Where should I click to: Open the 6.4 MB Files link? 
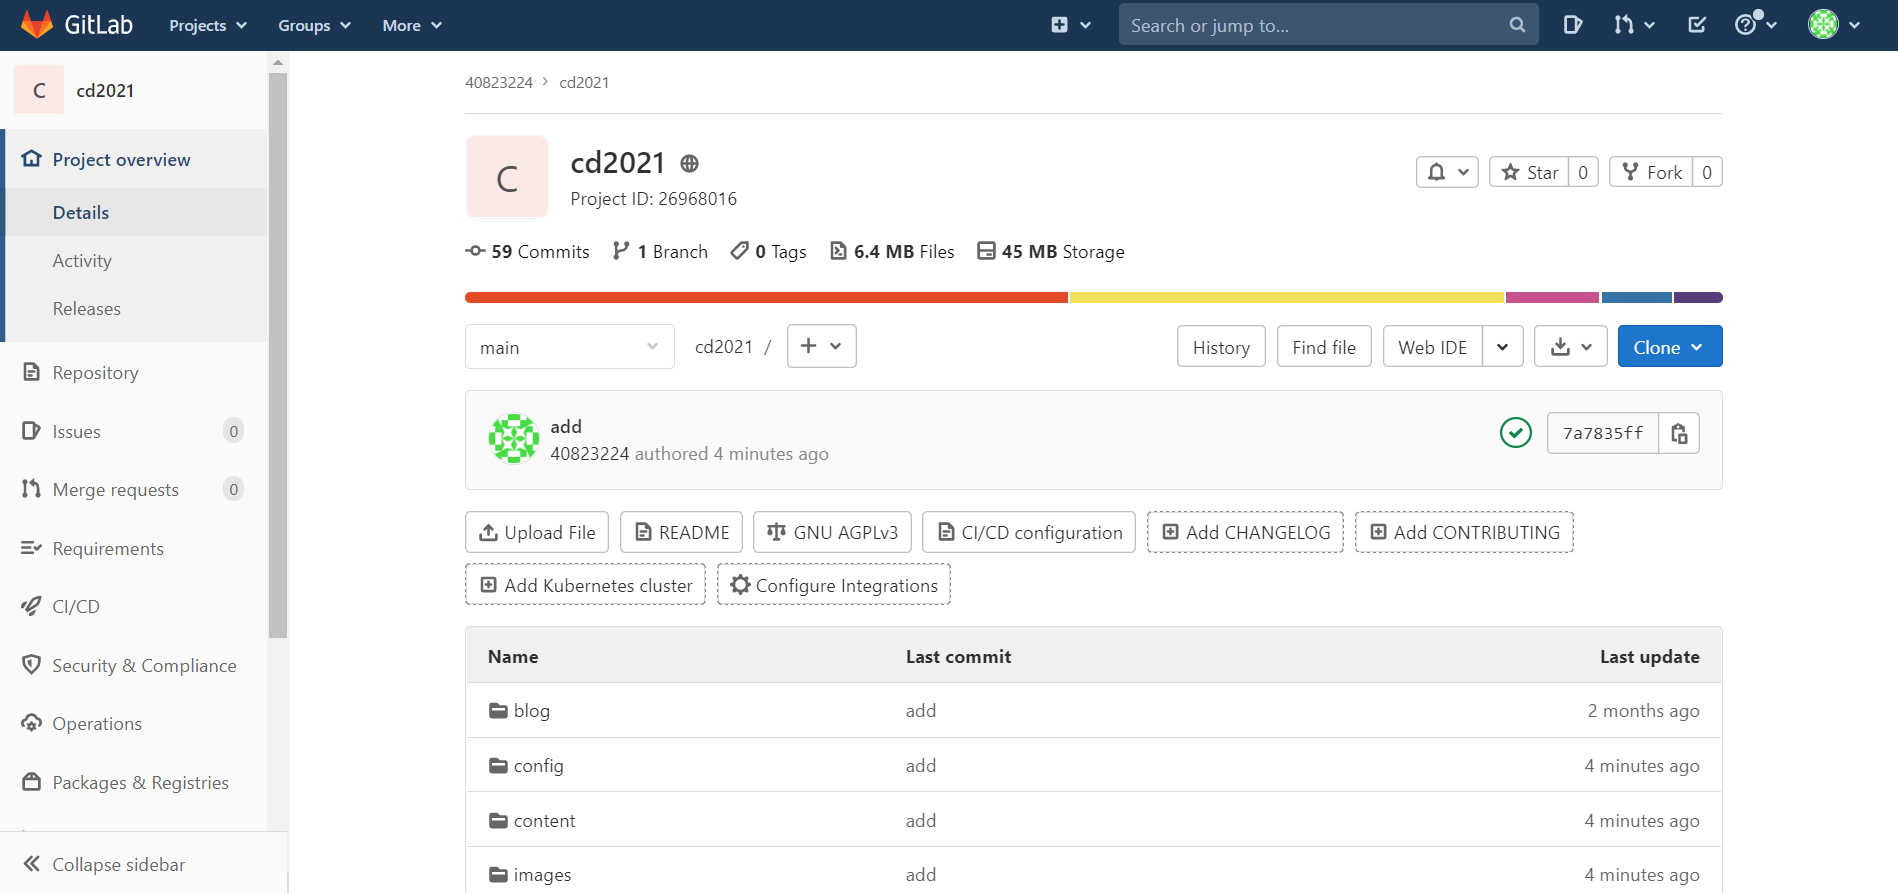[892, 251]
